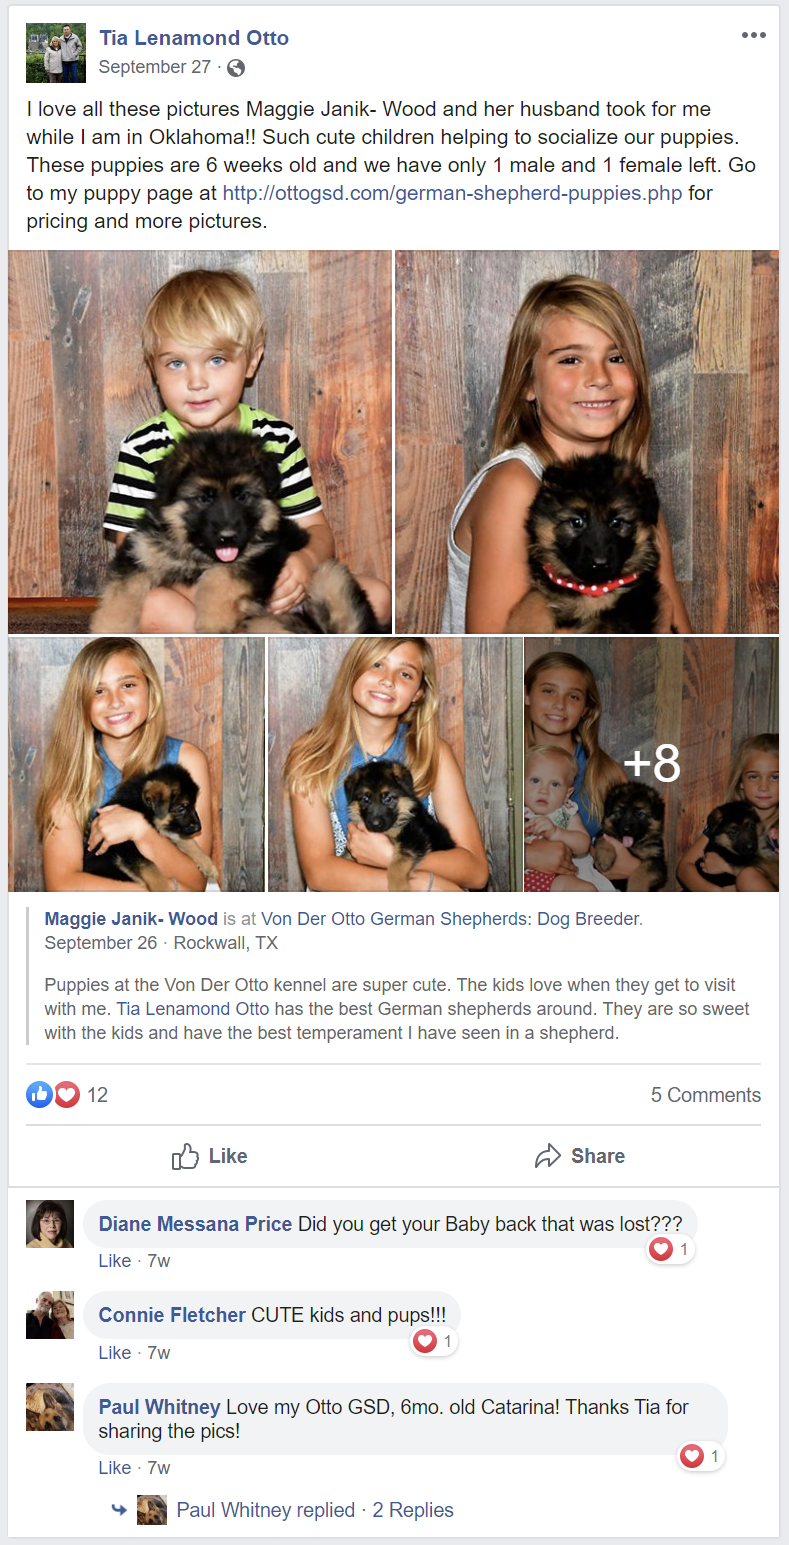The width and height of the screenshot is (789, 1545).
Task: Expand the 5 Comments list
Action: [x=706, y=1095]
